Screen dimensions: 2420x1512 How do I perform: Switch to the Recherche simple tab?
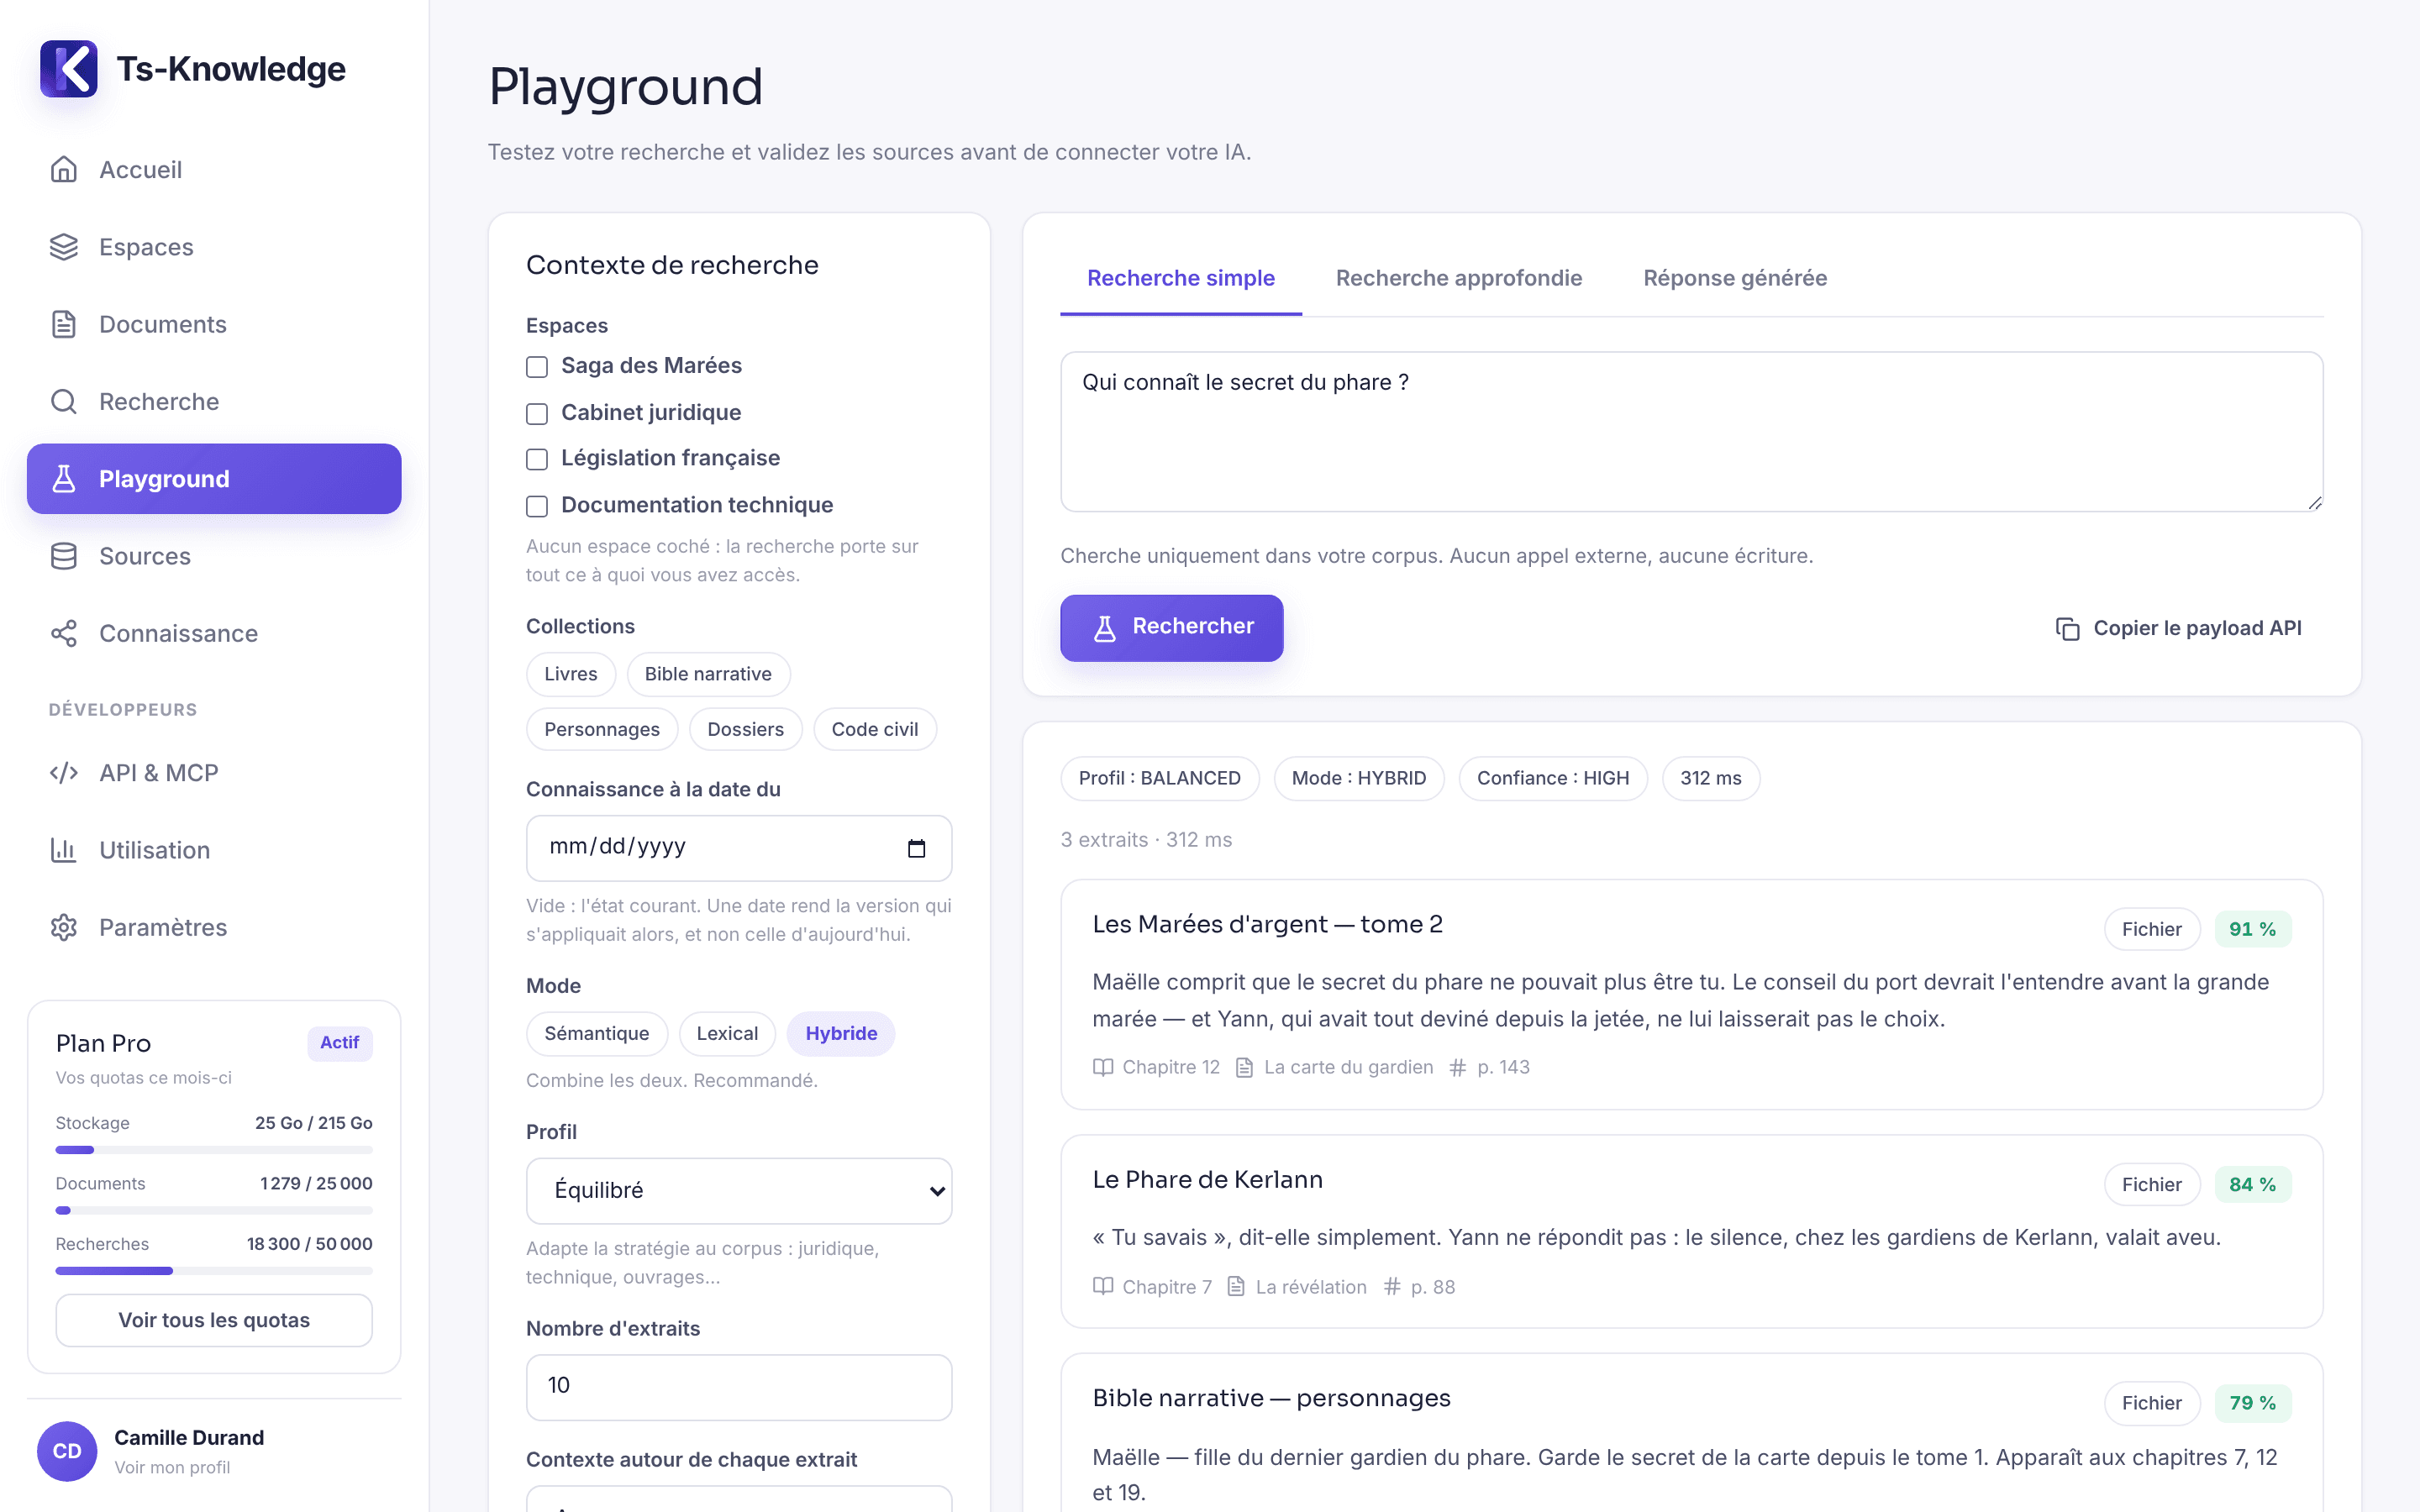click(1181, 278)
